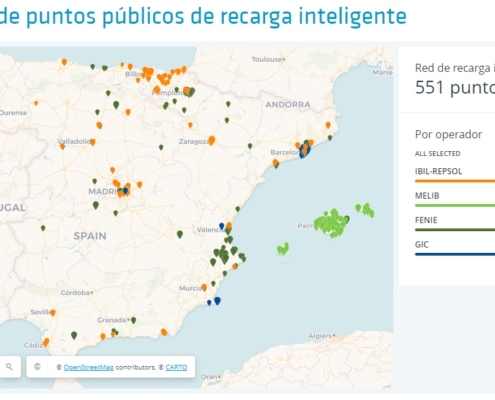Select the GIC operator filter

click(x=421, y=244)
